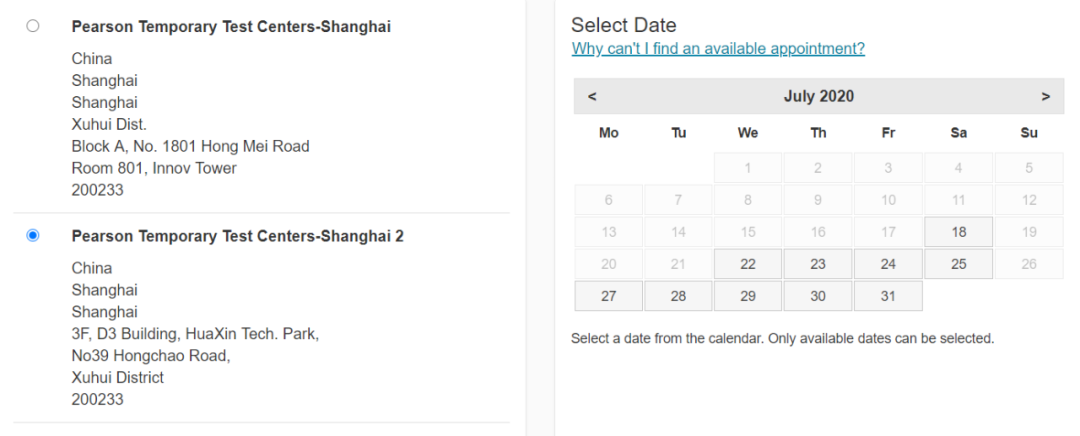Click the Pearson Temporary Test Centers-Shanghai 2 label

(x=237, y=237)
